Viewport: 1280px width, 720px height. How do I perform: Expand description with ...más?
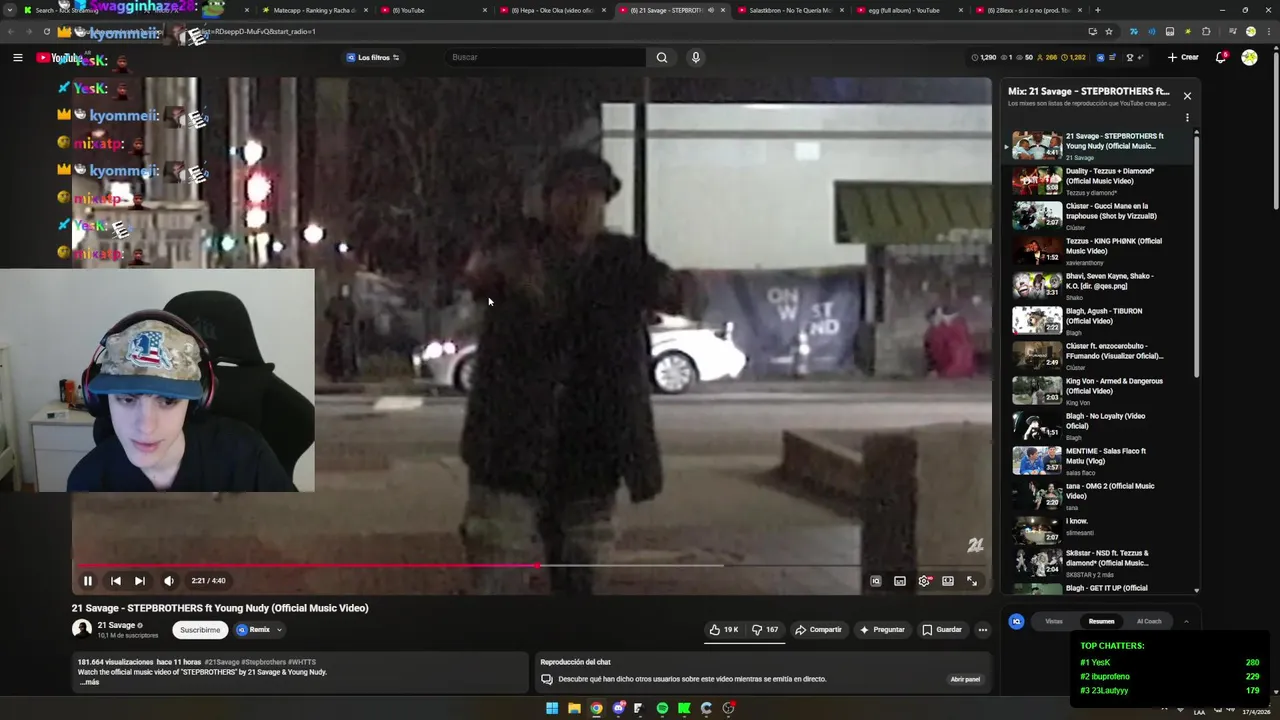coord(90,682)
